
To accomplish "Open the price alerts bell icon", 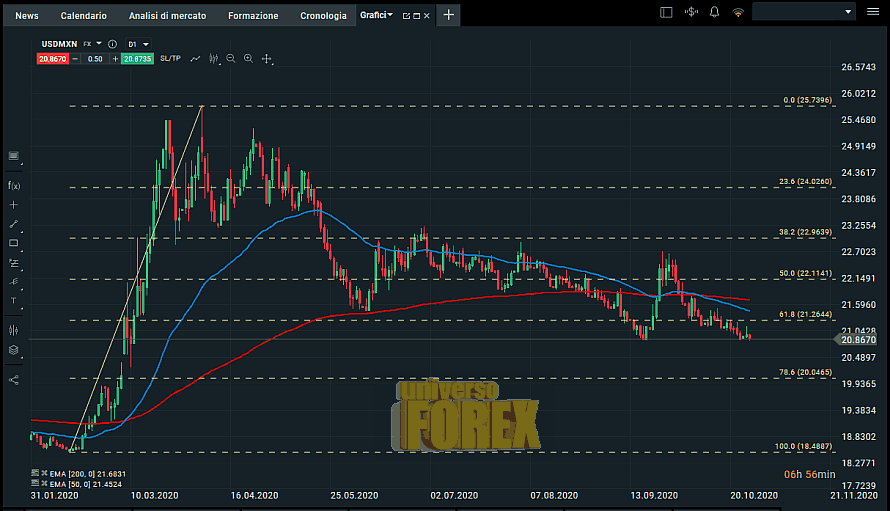I will click(714, 12).
